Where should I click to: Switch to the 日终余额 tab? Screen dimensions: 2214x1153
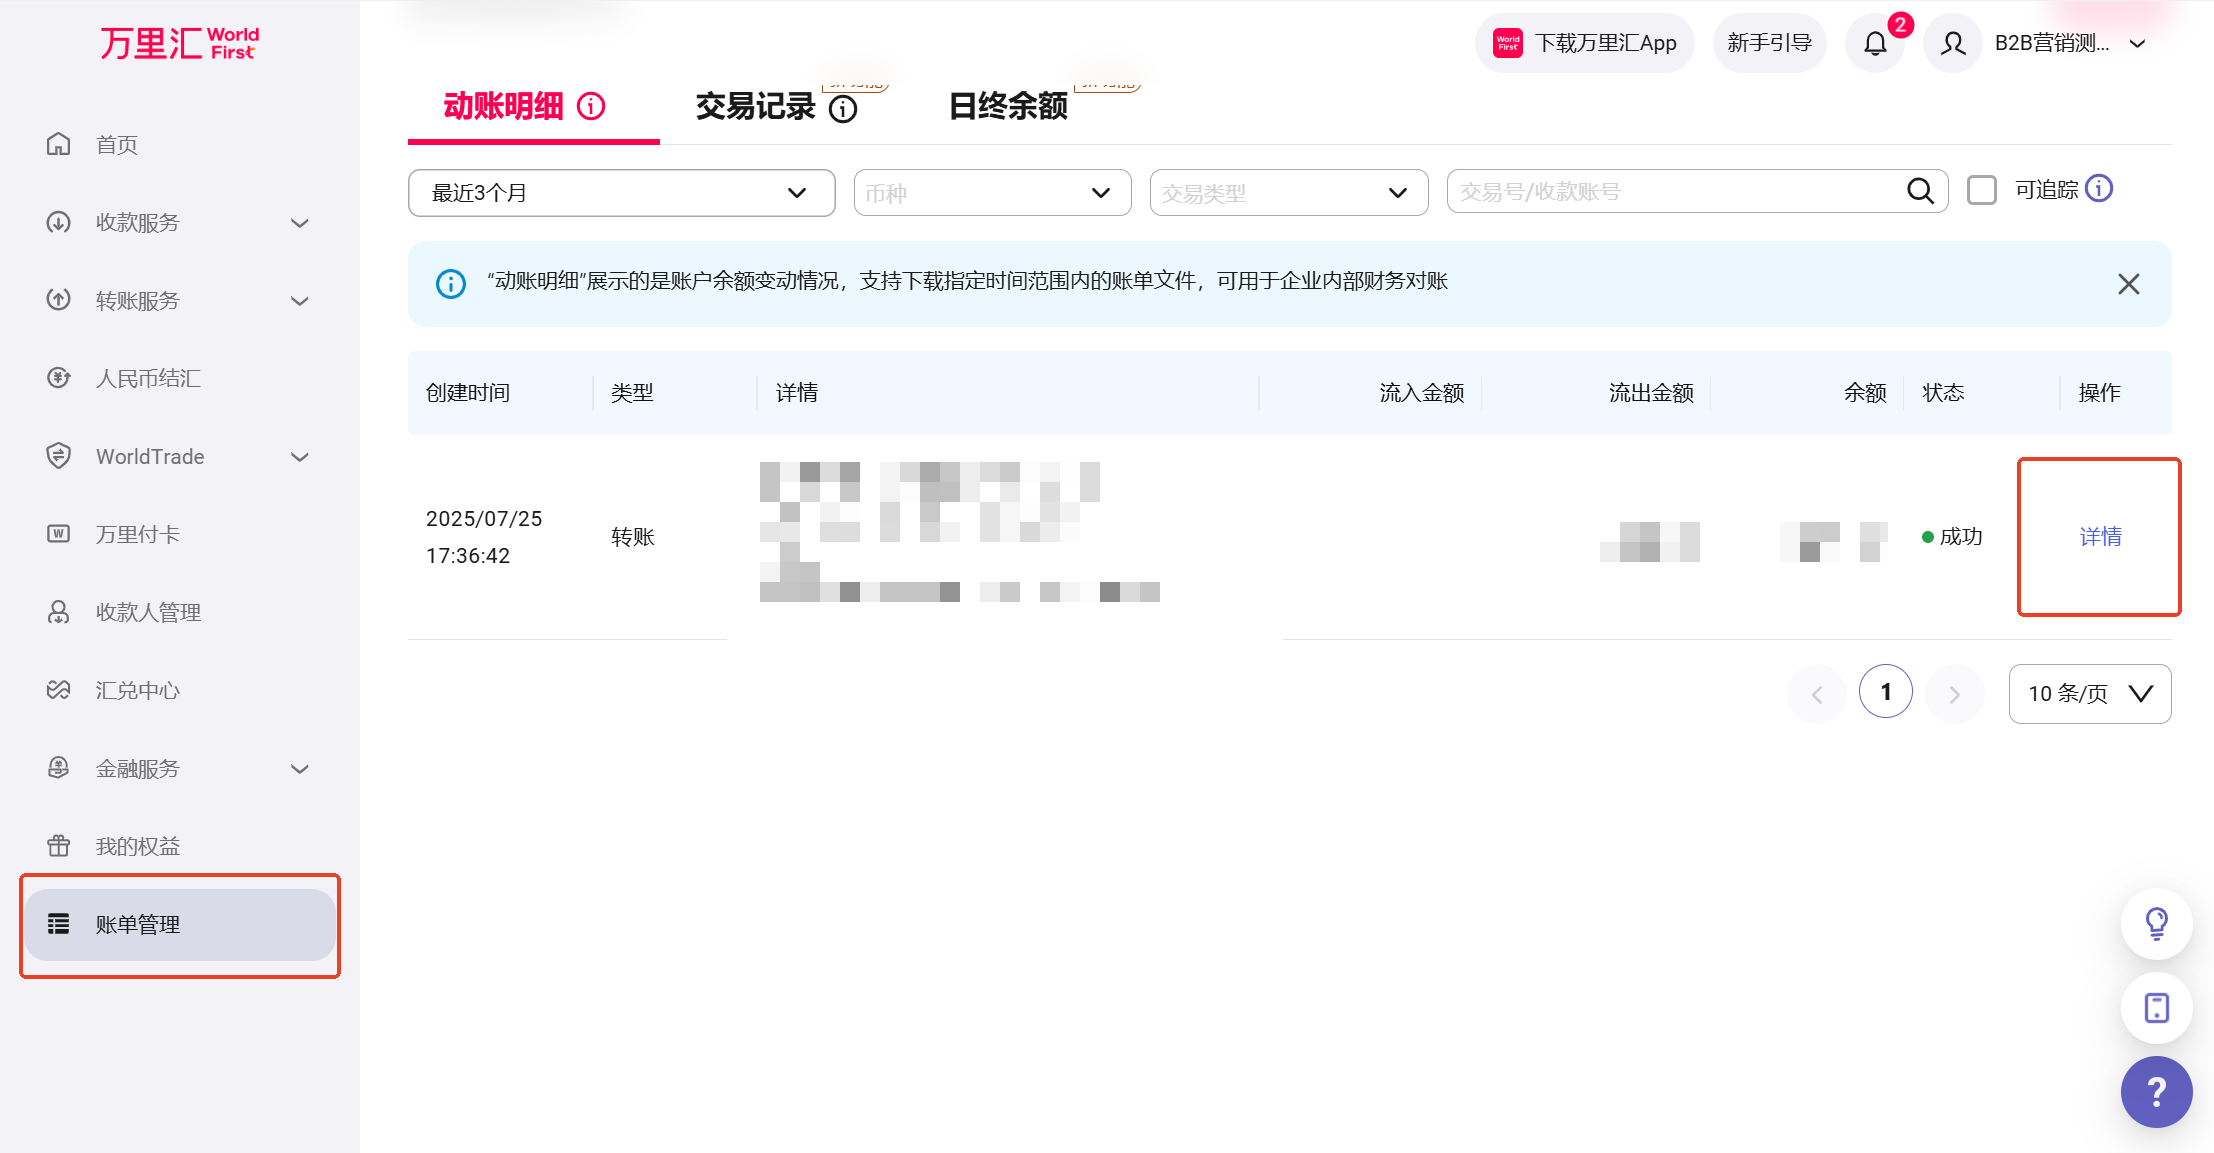pos(1008,106)
